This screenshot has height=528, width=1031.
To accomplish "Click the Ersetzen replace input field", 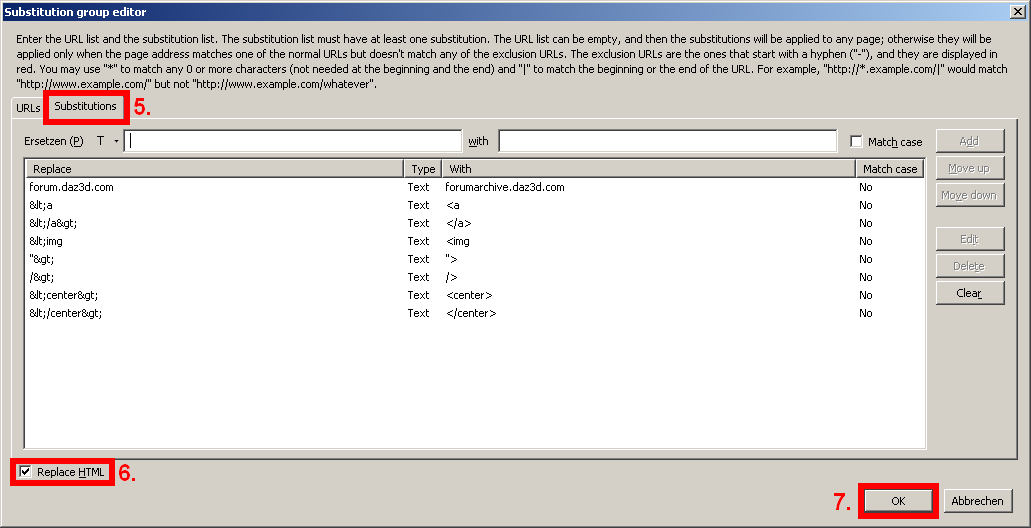I will click(x=294, y=142).
